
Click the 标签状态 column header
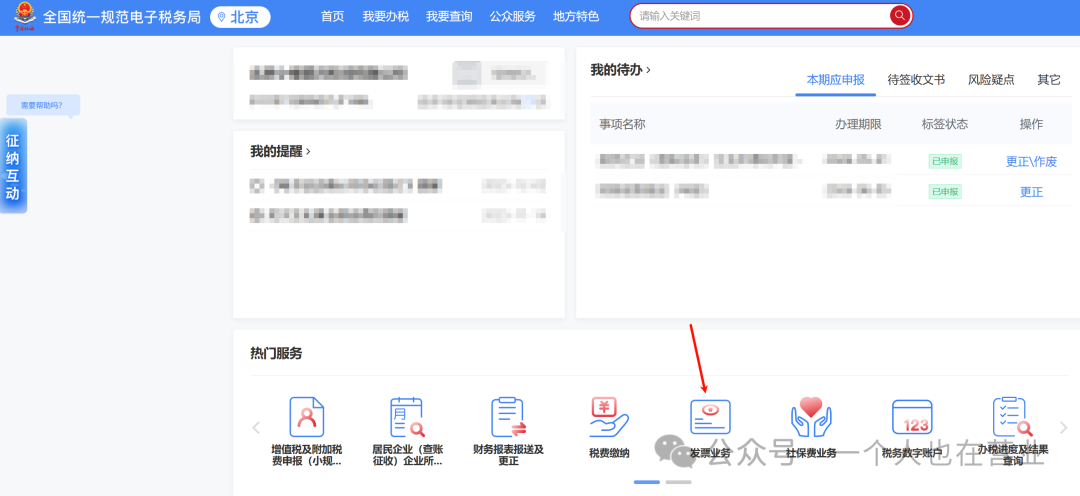[945, 124]
